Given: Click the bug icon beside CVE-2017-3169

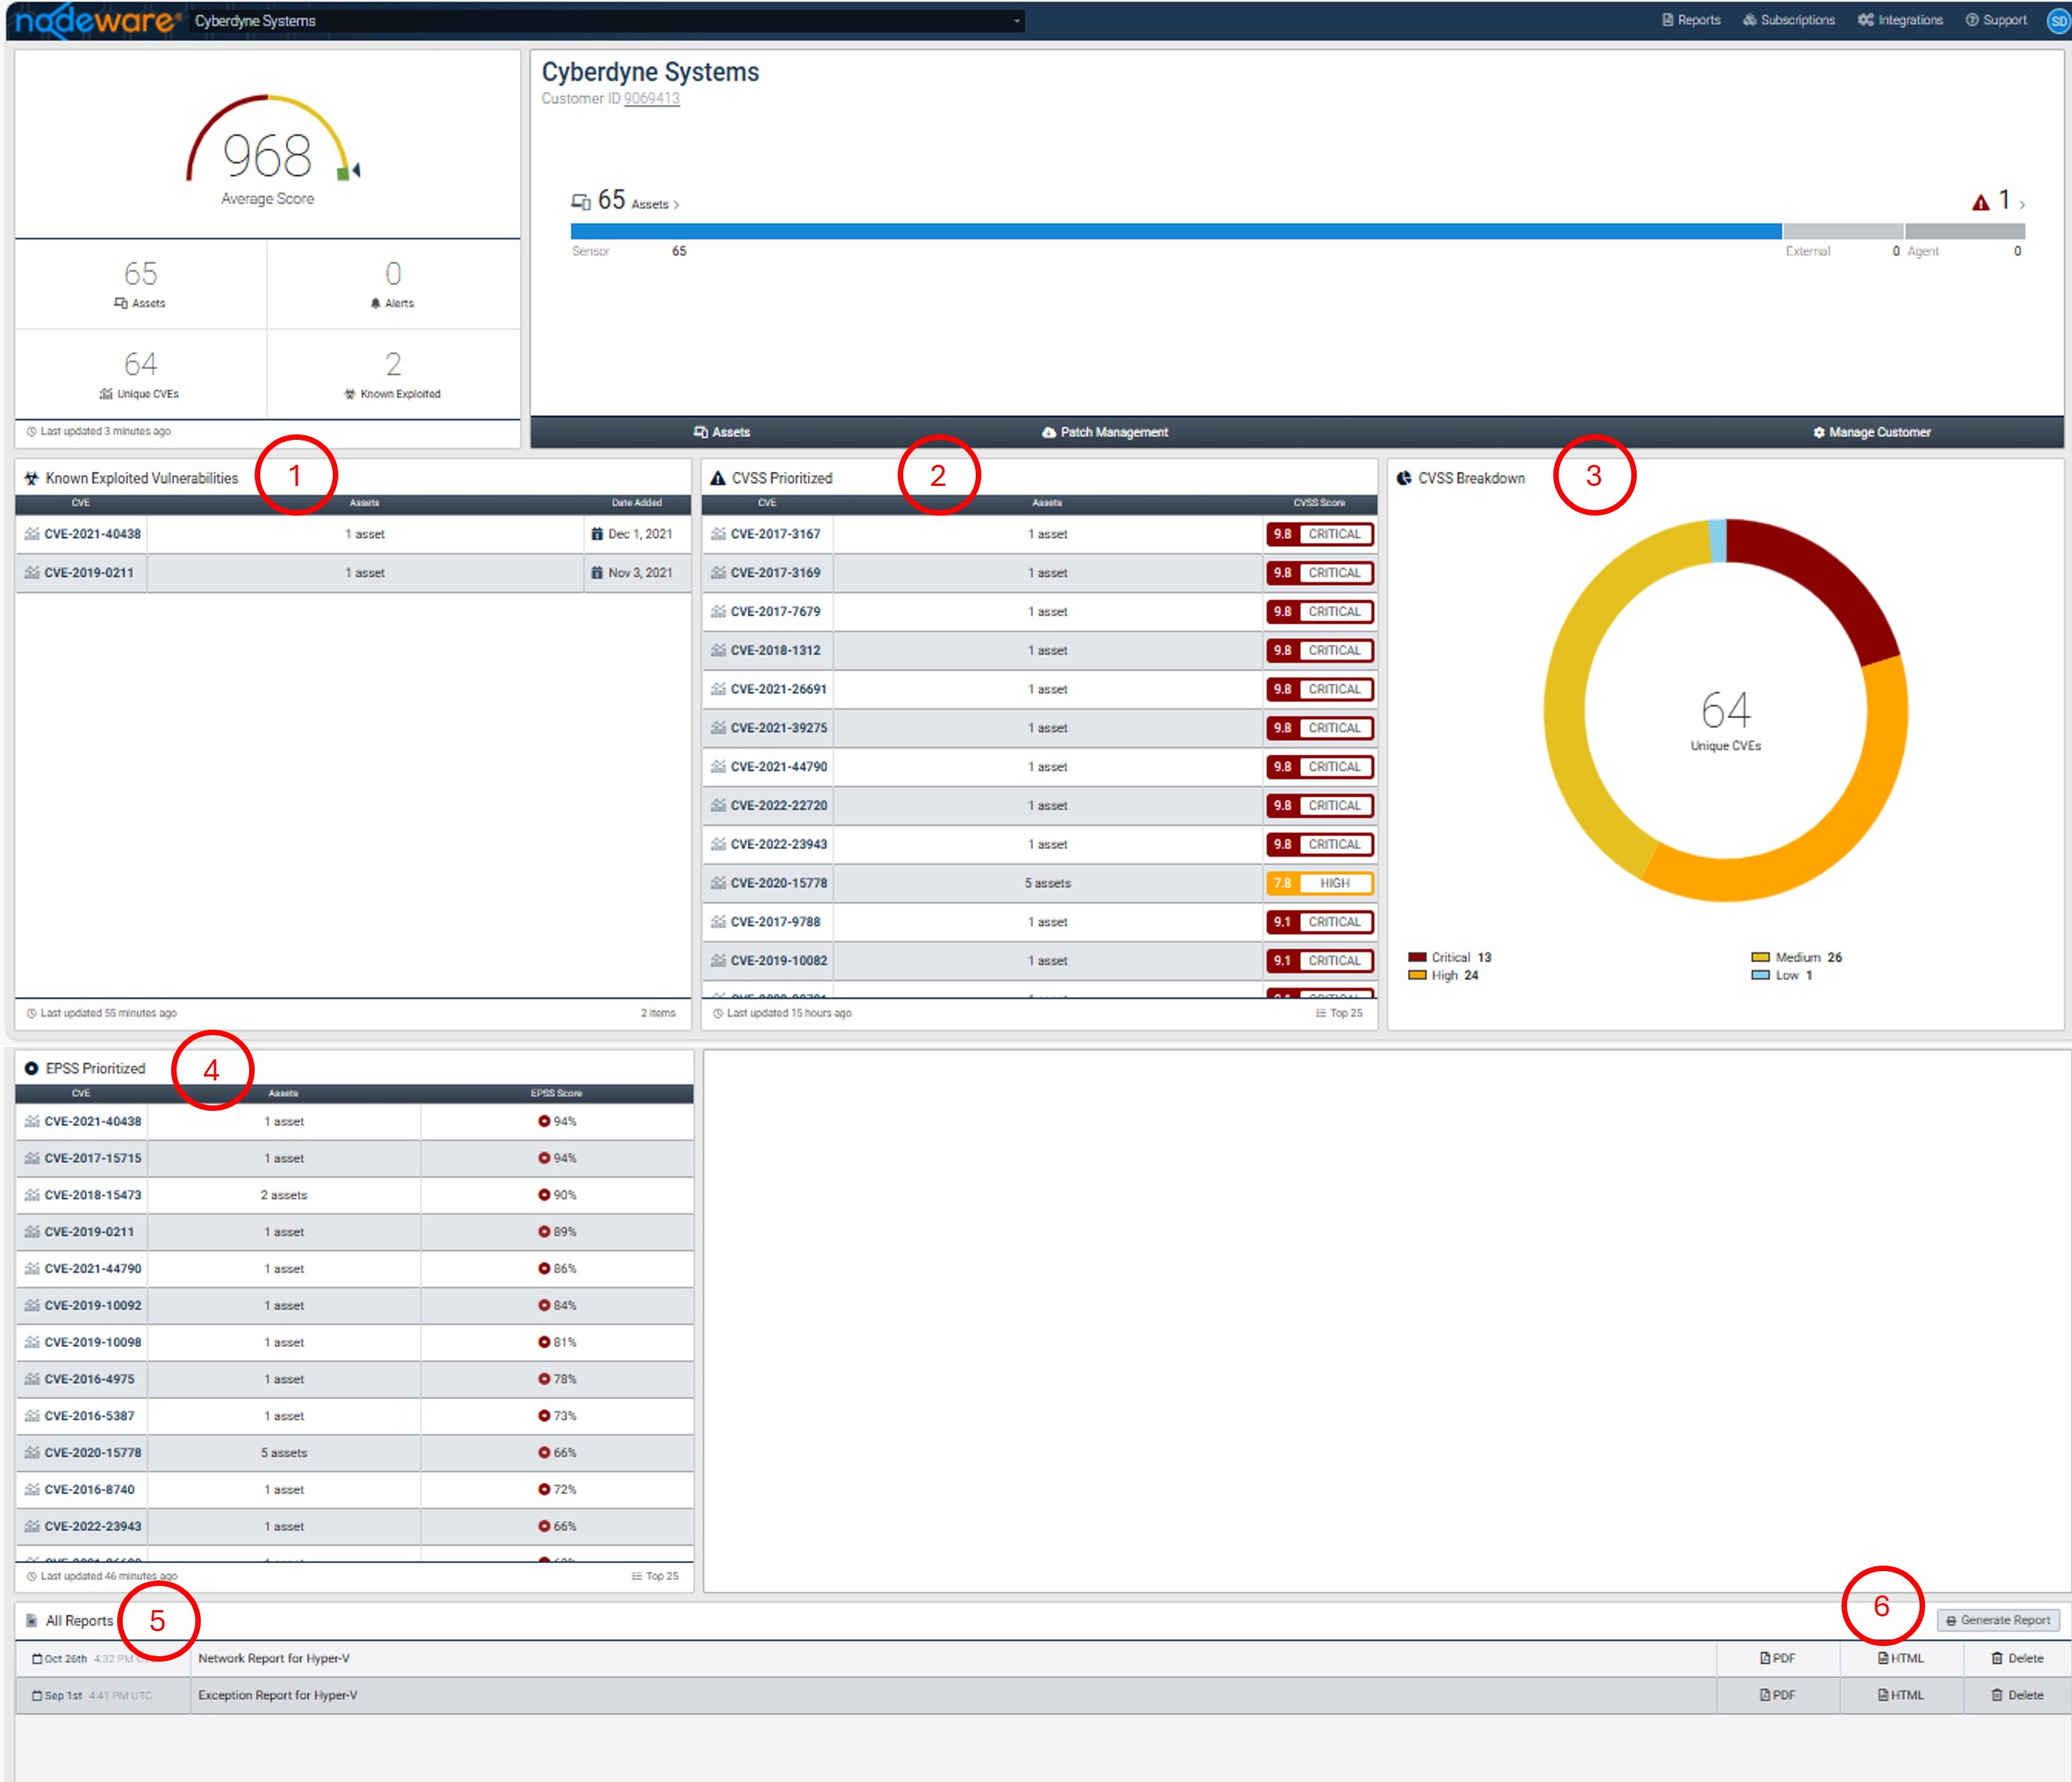Looking at the screenshot, I should pos(718,573).
